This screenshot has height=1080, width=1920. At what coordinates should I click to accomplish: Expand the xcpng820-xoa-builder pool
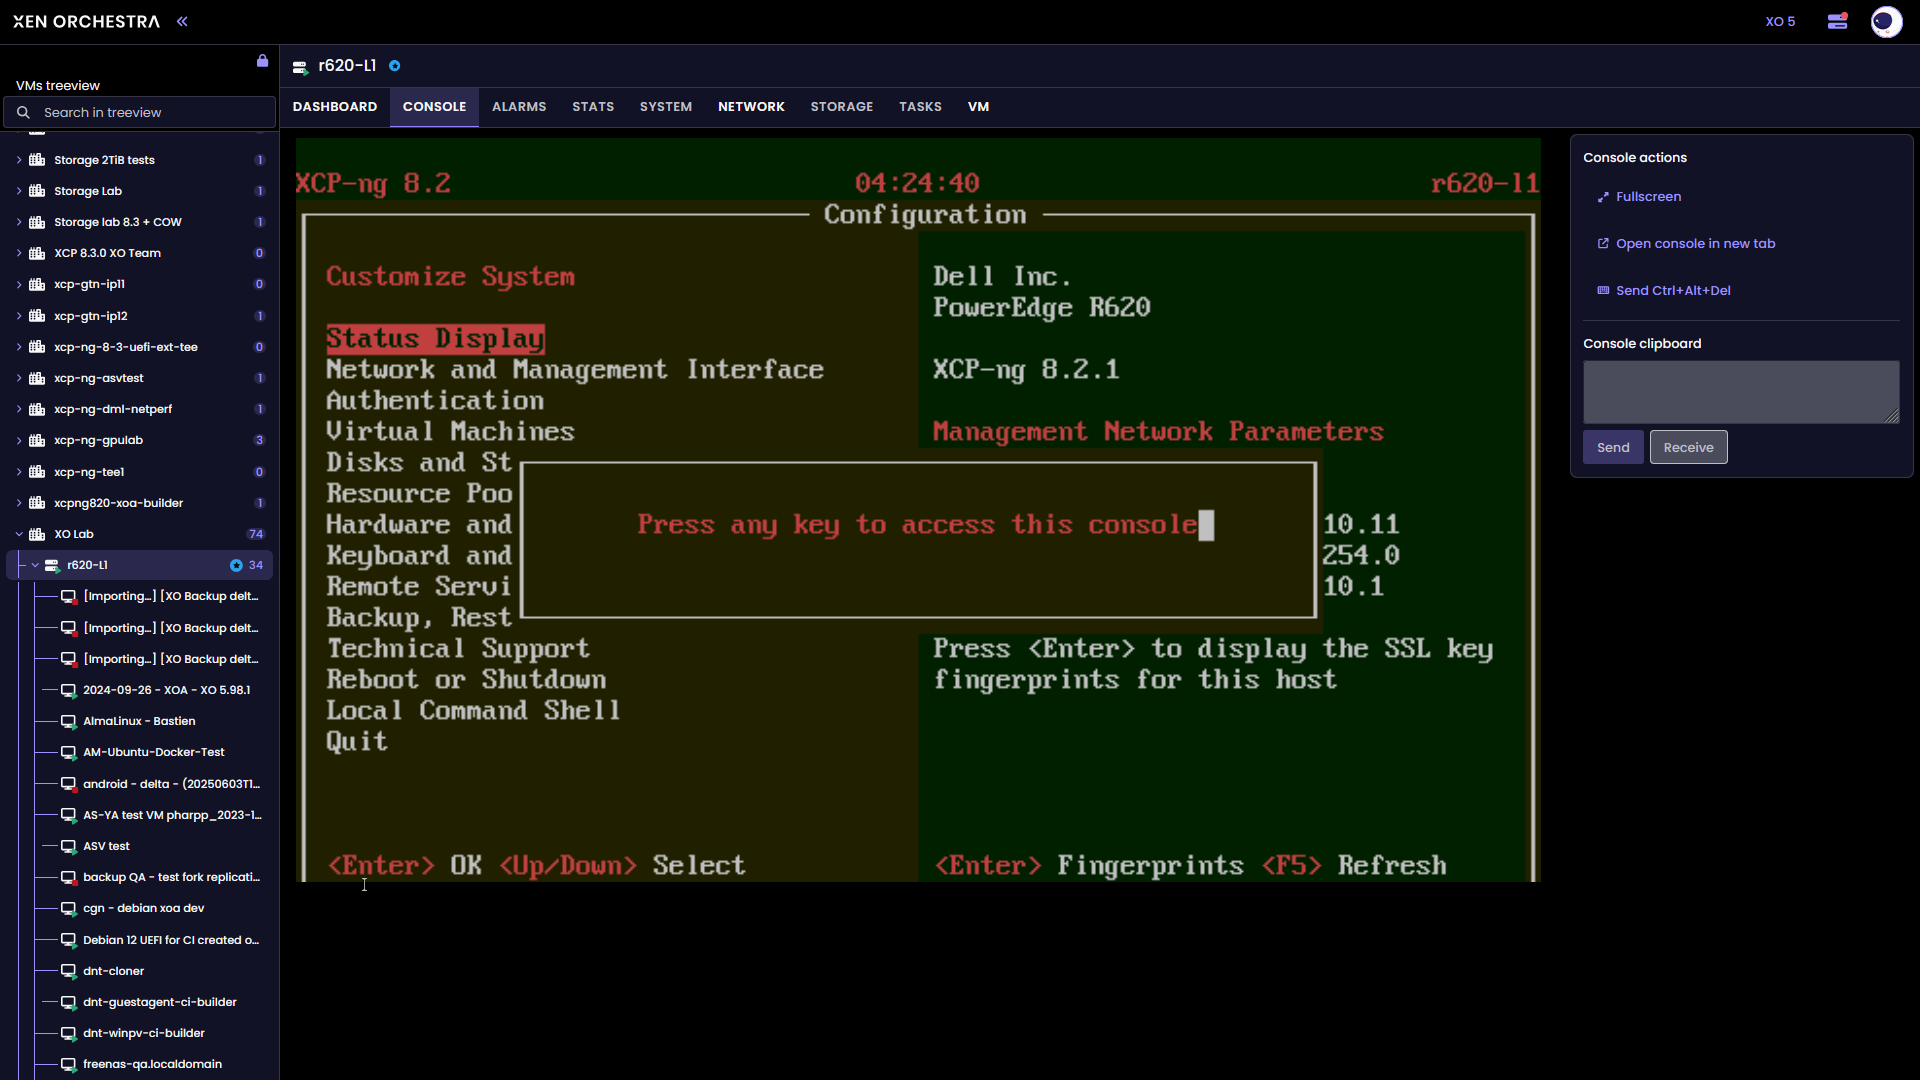coord(19,503)
